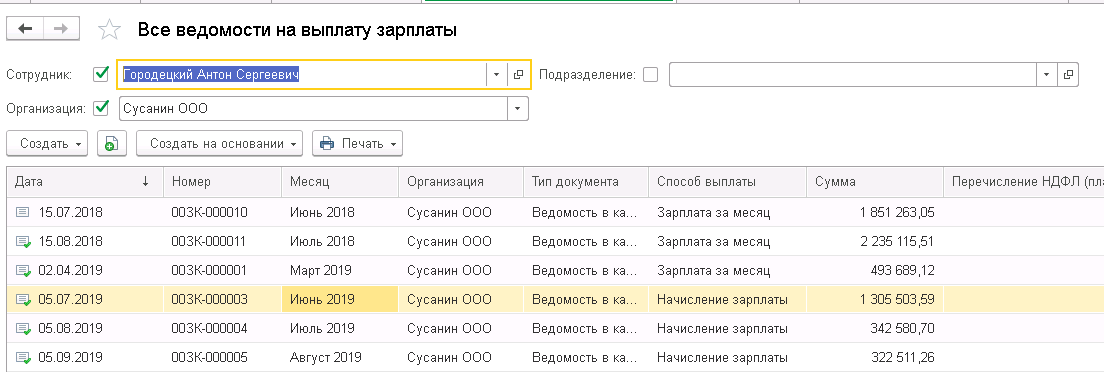The height and width of the screenshot is (372, 1104).
Task: Expand the Организация dropdown with Сусанин ООО
Action: (x=518, y=108)
